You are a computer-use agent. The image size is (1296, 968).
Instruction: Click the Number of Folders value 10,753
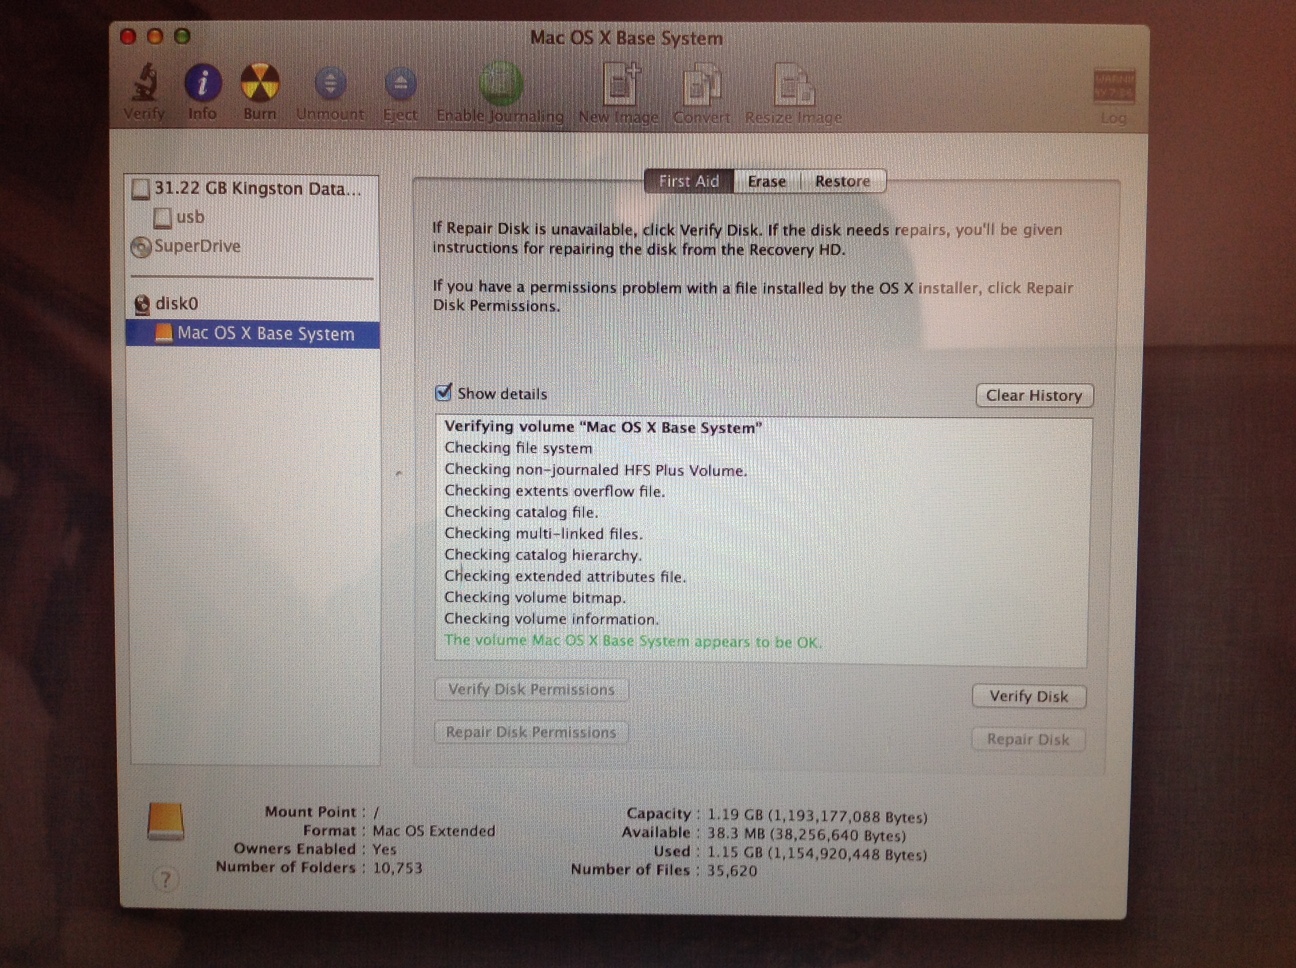398,868
